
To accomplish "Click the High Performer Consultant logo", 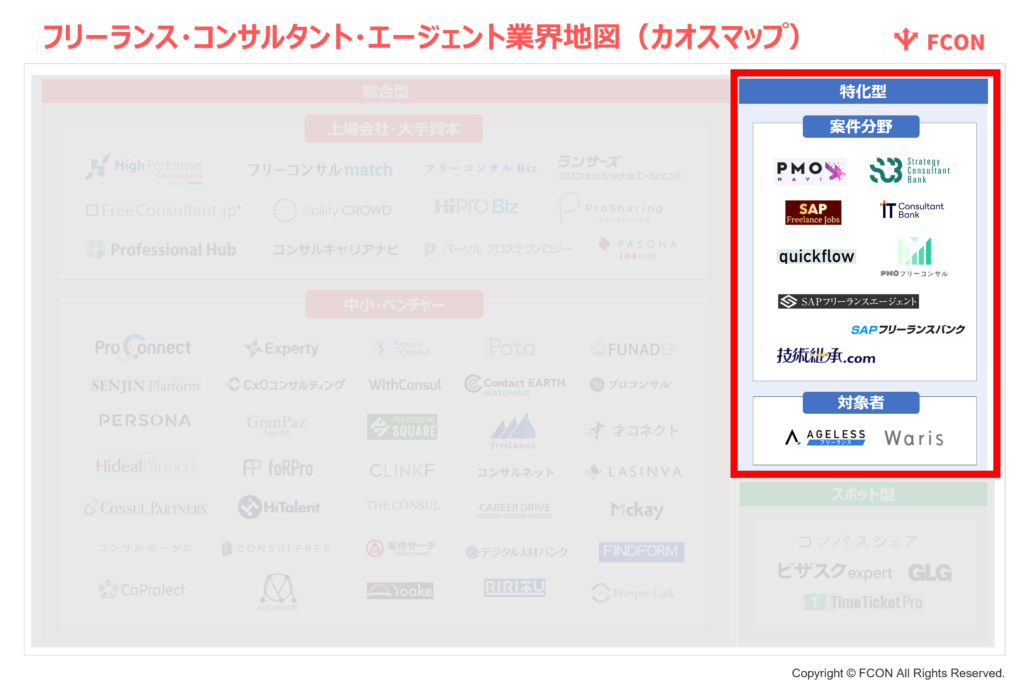I will pyautogui.click(x=144, y=168).
